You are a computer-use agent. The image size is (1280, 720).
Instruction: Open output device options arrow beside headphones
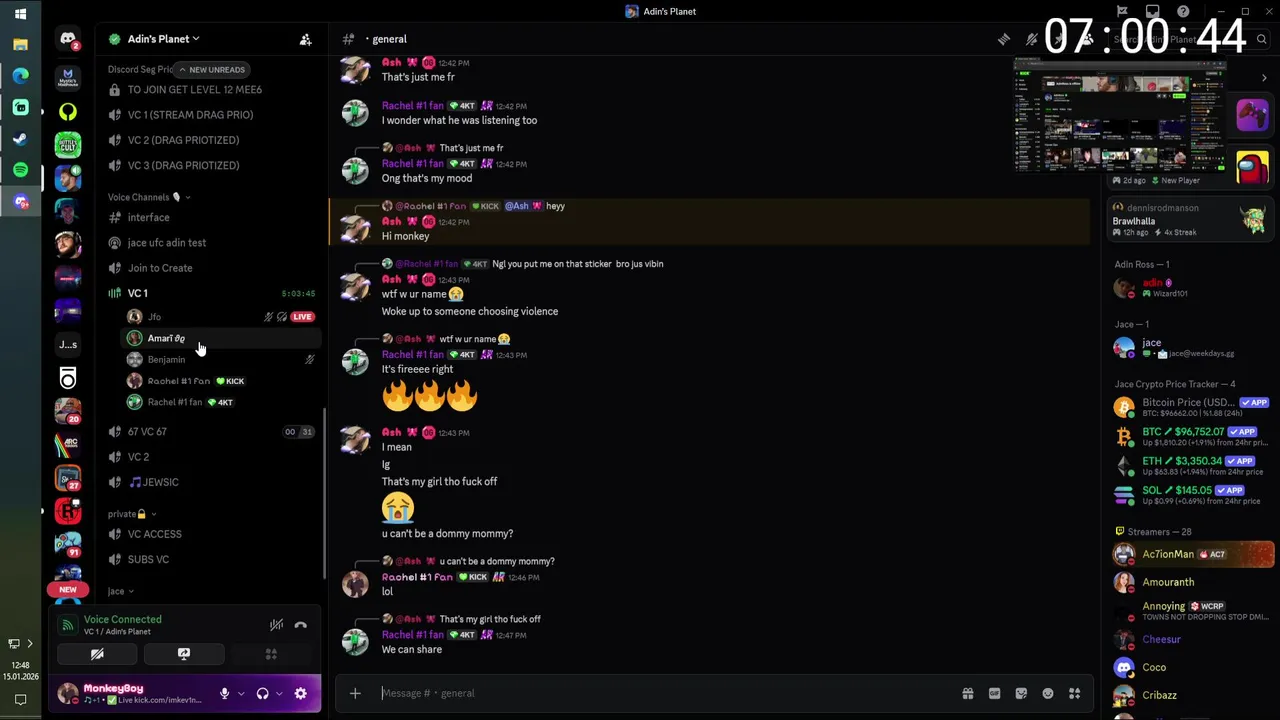point(279,694)
